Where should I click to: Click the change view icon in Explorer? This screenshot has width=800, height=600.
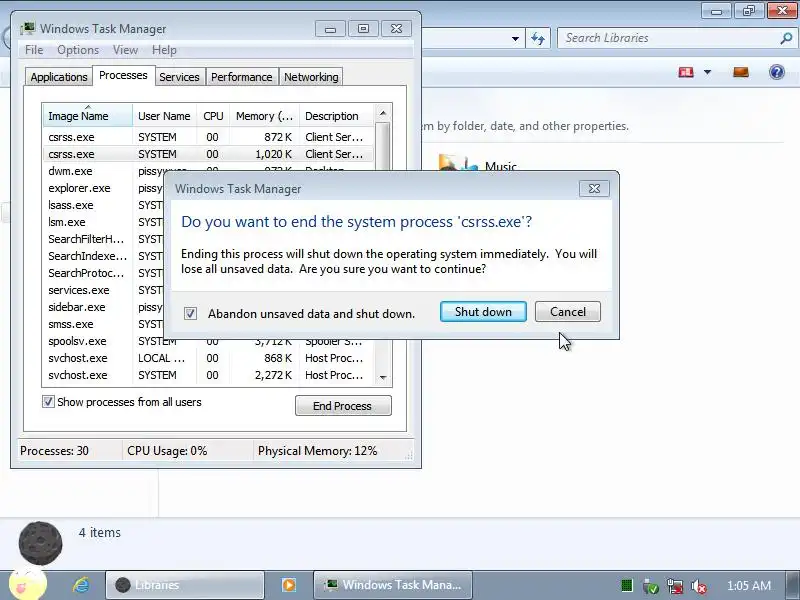[686, 72]
